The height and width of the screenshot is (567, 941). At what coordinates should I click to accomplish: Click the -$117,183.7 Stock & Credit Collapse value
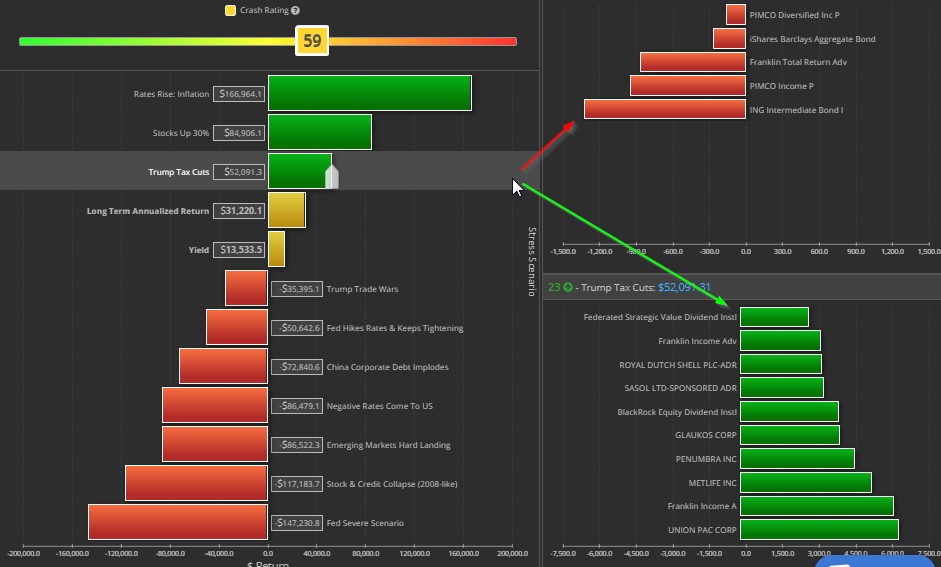pyautogui.click(x=296, y=484)
